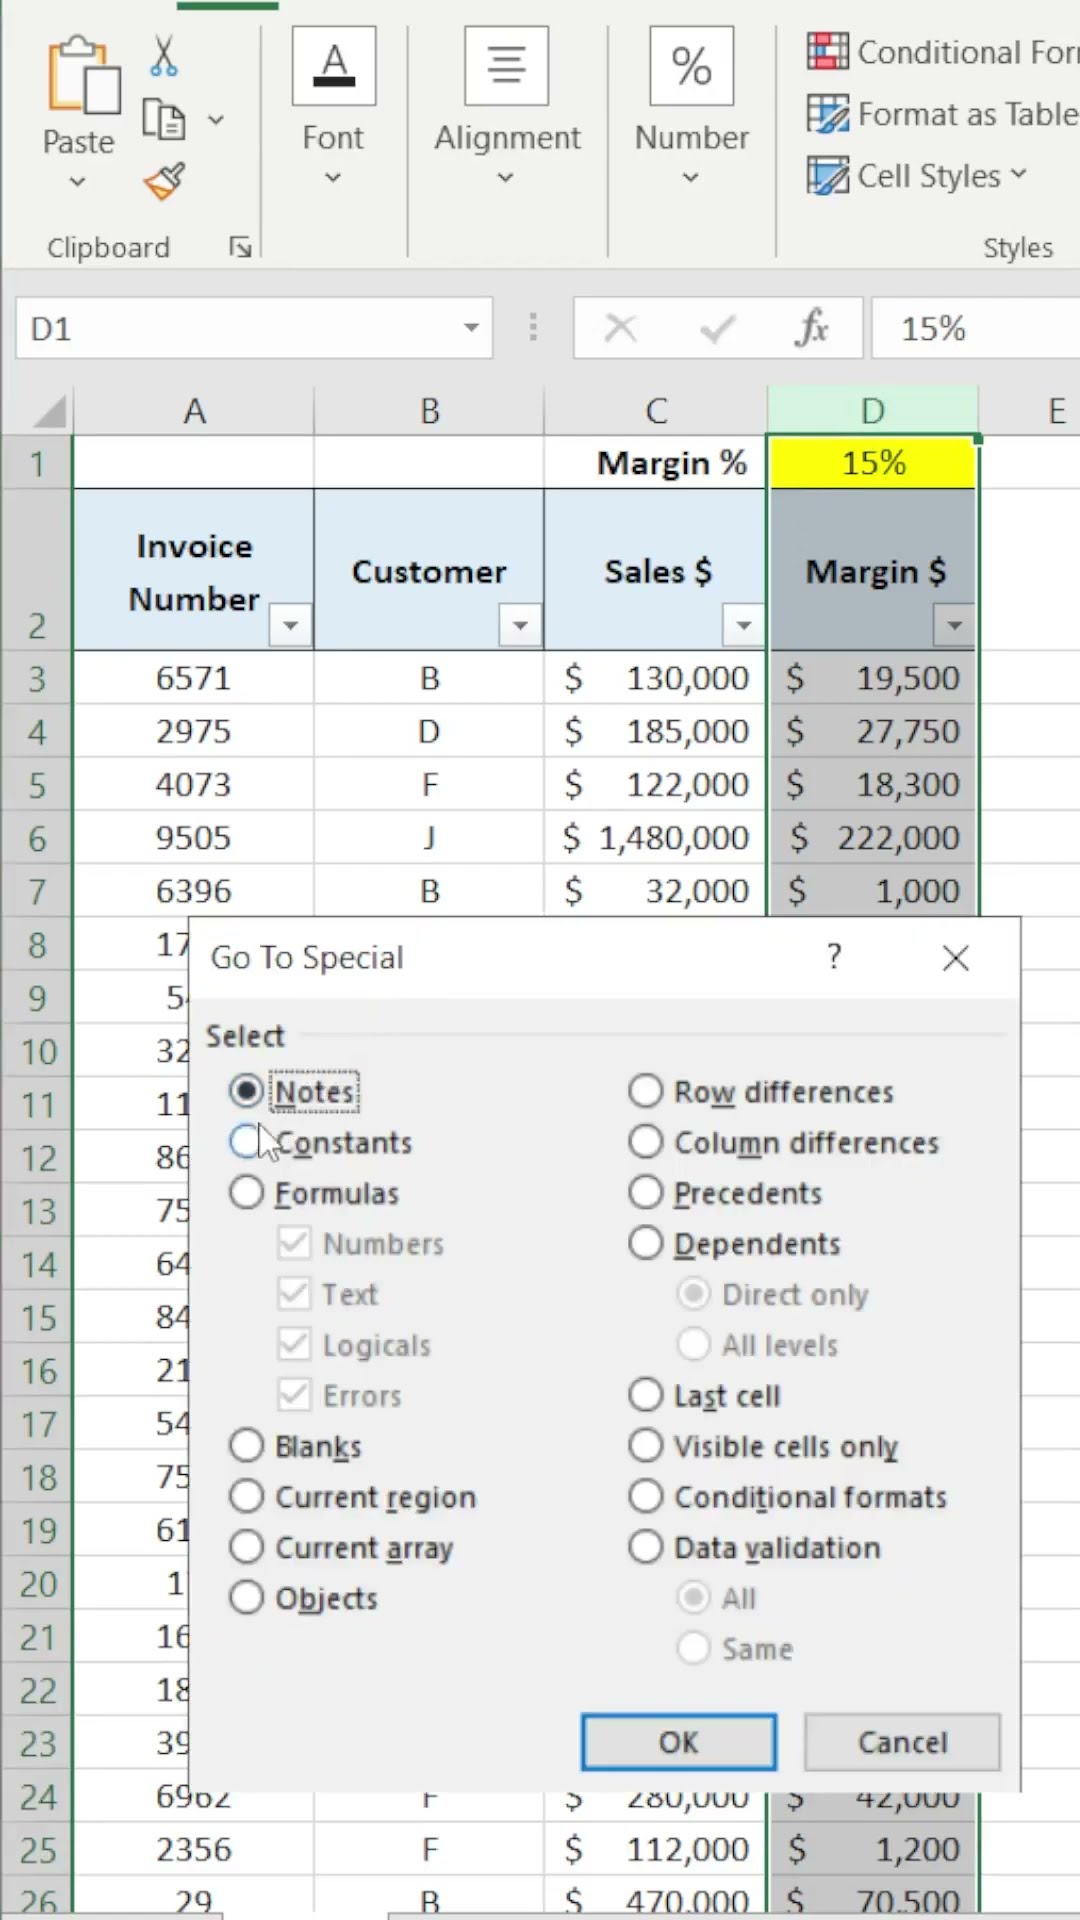The width and height of the screenshot is (1080, 1920).
Task: Cancel the Go To Special dialog
Action: coord(902,1742)
